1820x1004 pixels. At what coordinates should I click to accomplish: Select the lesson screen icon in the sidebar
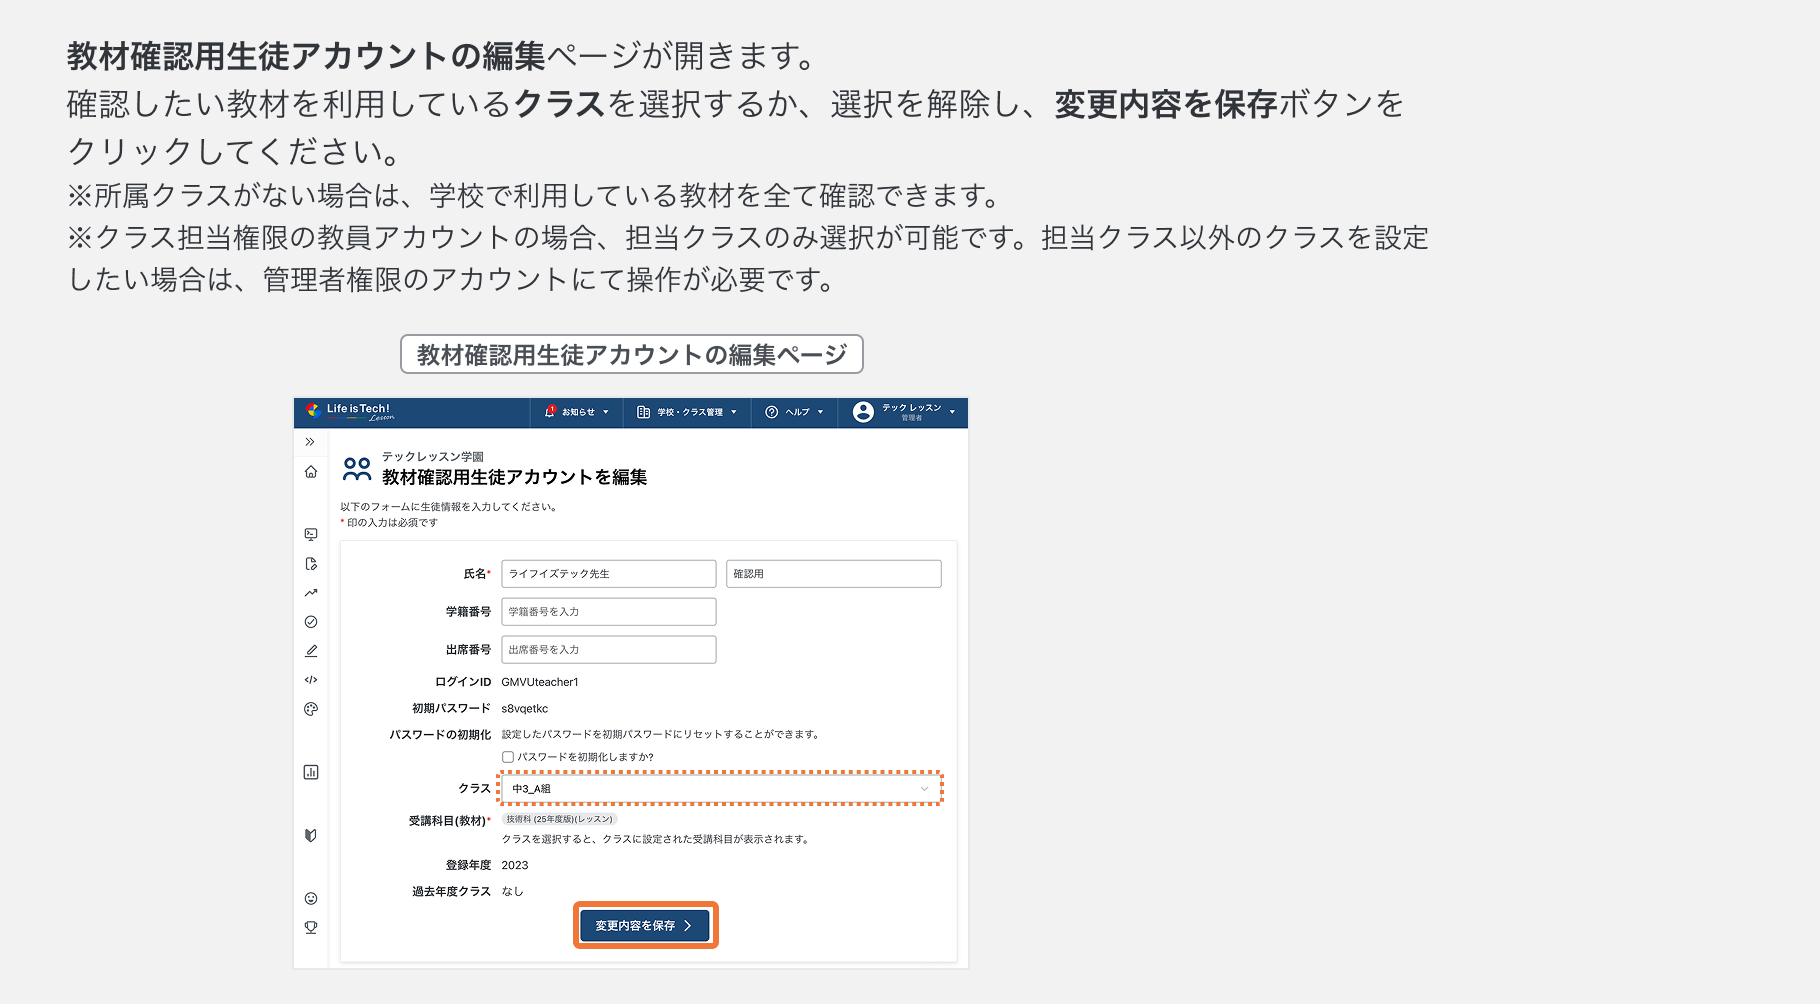point(311,534)
